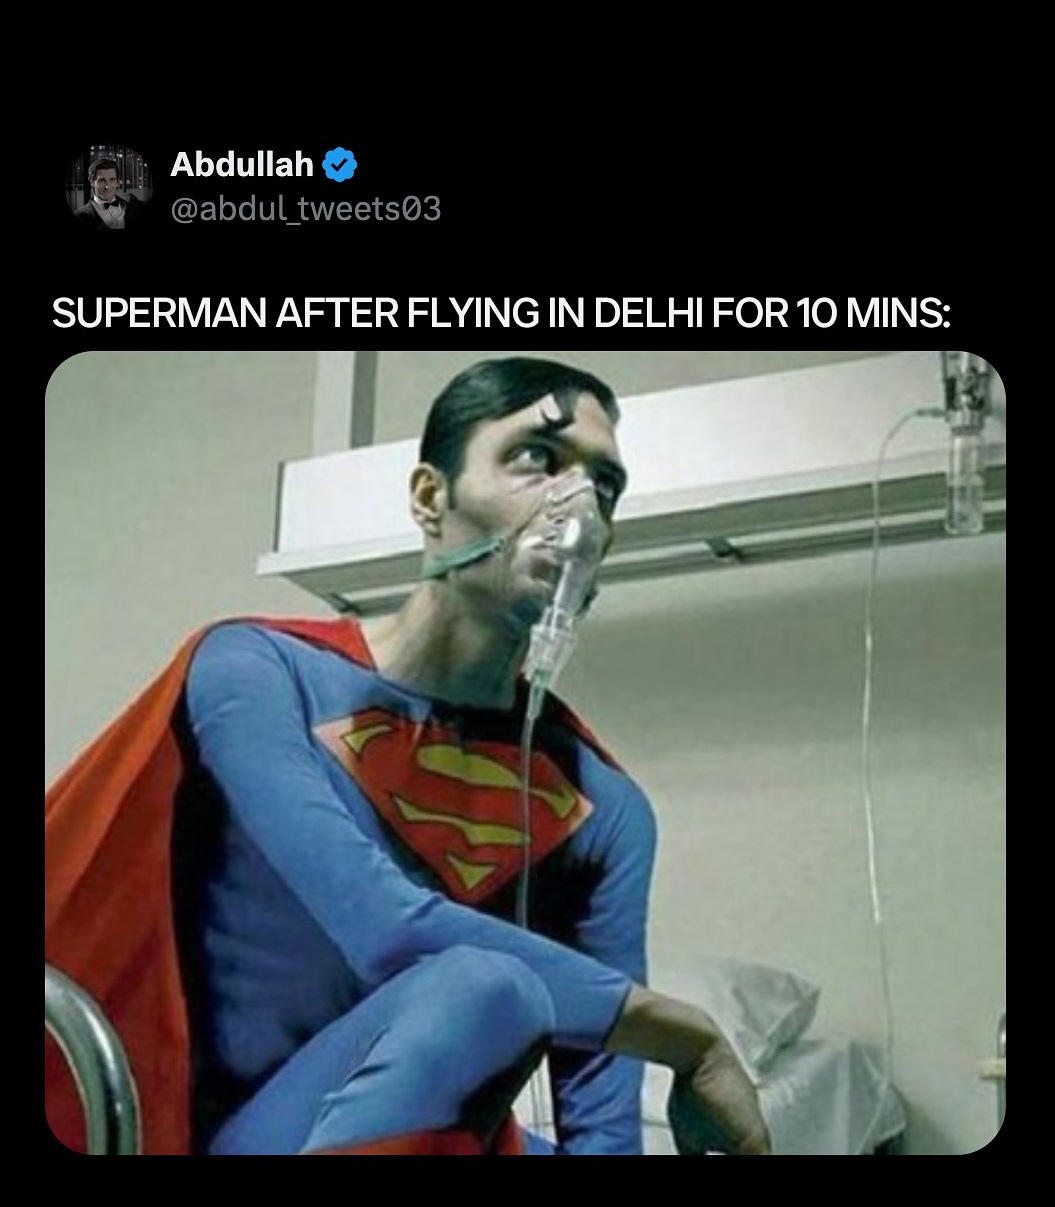Open the Abdullah display name
This screenshot has height=1207, width=1055.
pyautogui.click(x=242, y=164)
